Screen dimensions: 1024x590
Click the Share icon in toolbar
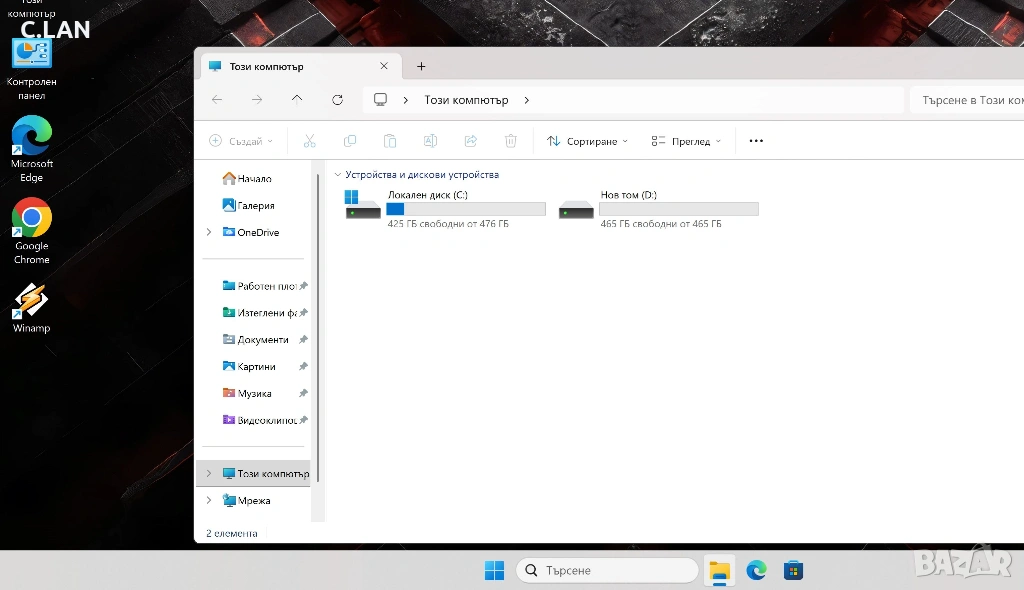pyautogui.click(x=470, y=141)
